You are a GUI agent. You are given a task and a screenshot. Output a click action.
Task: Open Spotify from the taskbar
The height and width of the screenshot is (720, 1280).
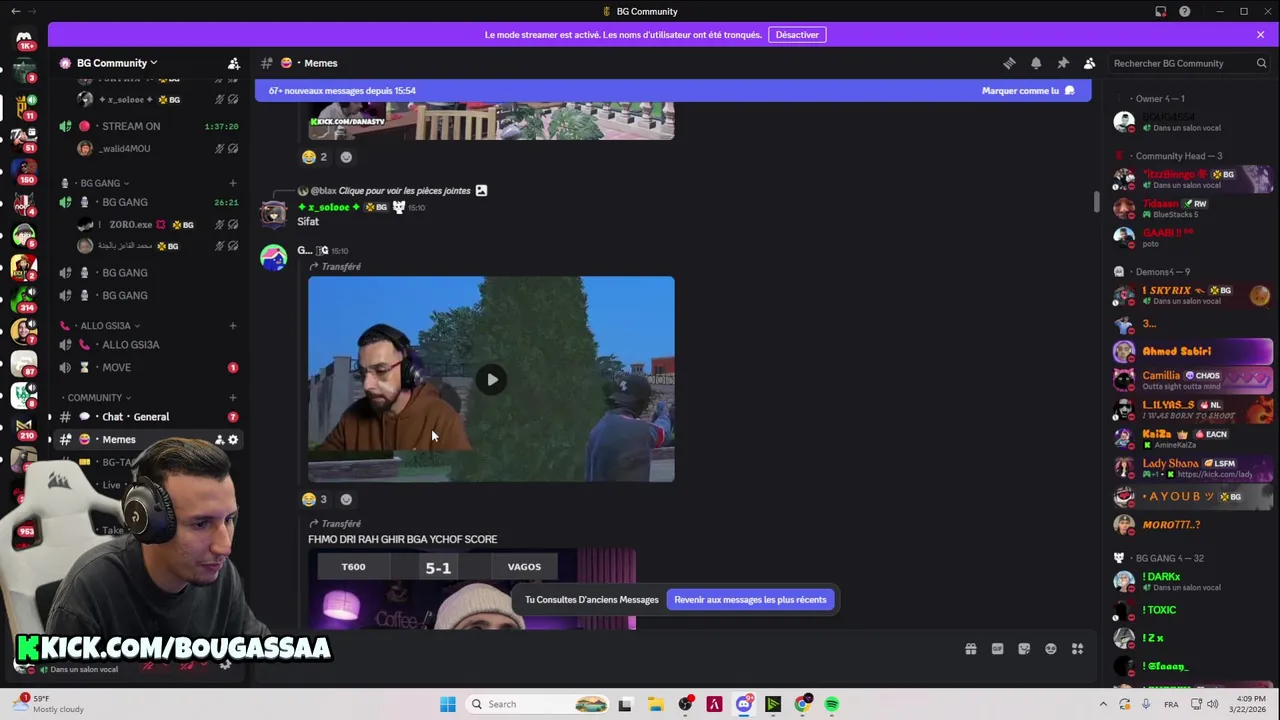[831, 704]
